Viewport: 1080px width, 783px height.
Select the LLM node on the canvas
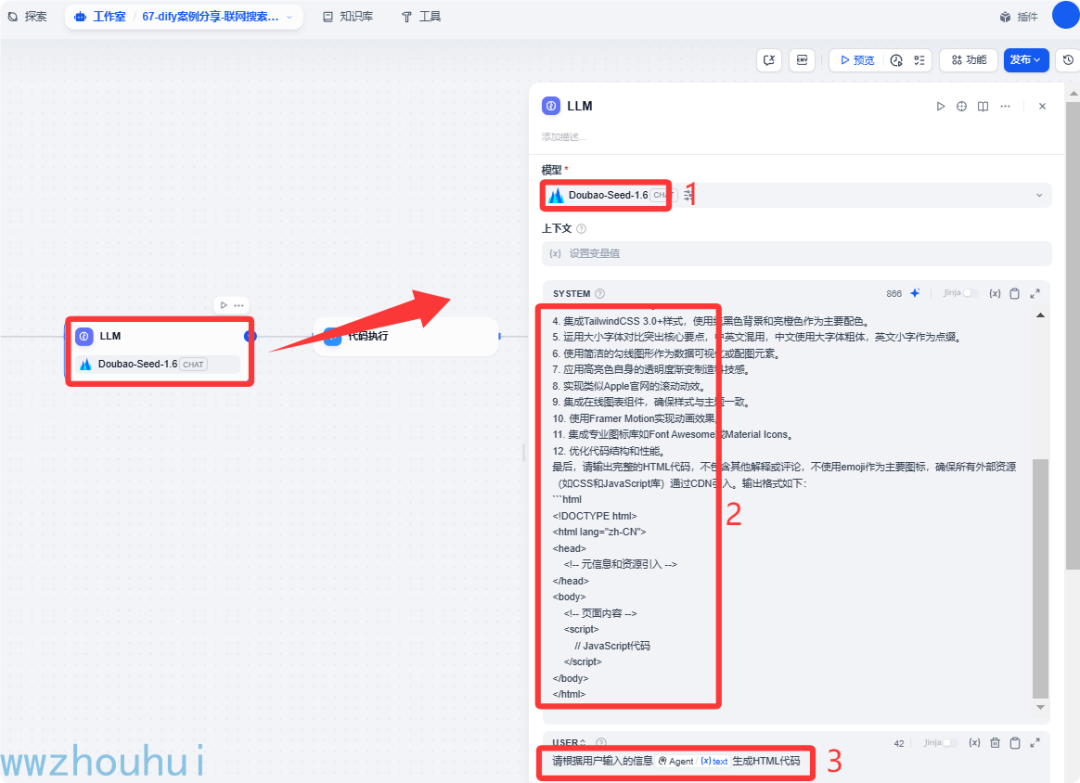(x=160, y=351)
